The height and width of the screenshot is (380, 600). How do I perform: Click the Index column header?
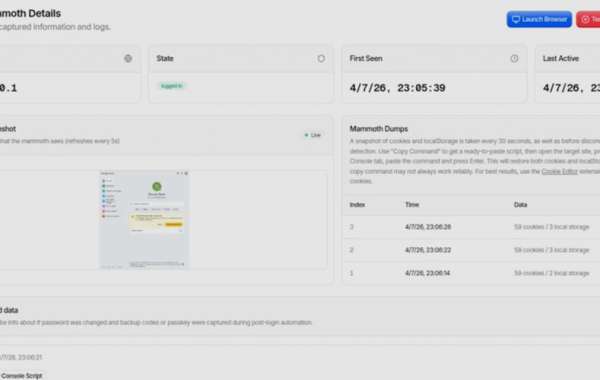pos(357,205)
